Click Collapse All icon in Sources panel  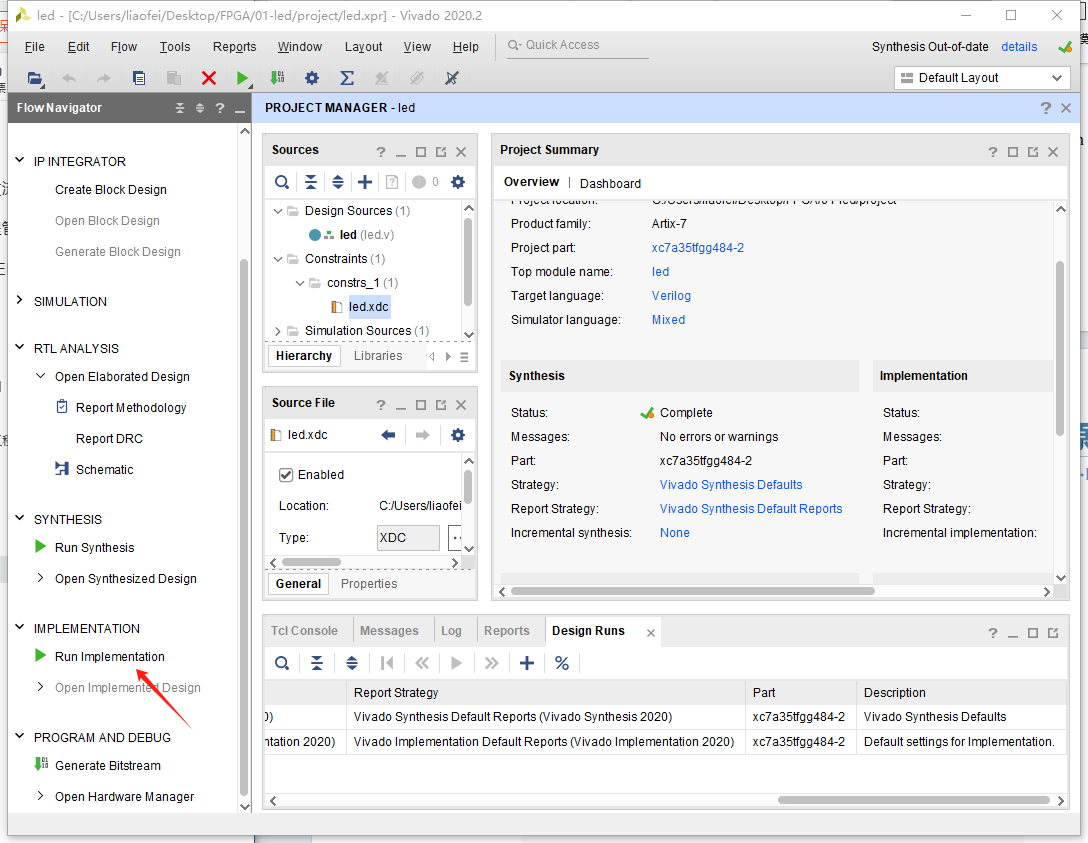click(x=311, y=182)
